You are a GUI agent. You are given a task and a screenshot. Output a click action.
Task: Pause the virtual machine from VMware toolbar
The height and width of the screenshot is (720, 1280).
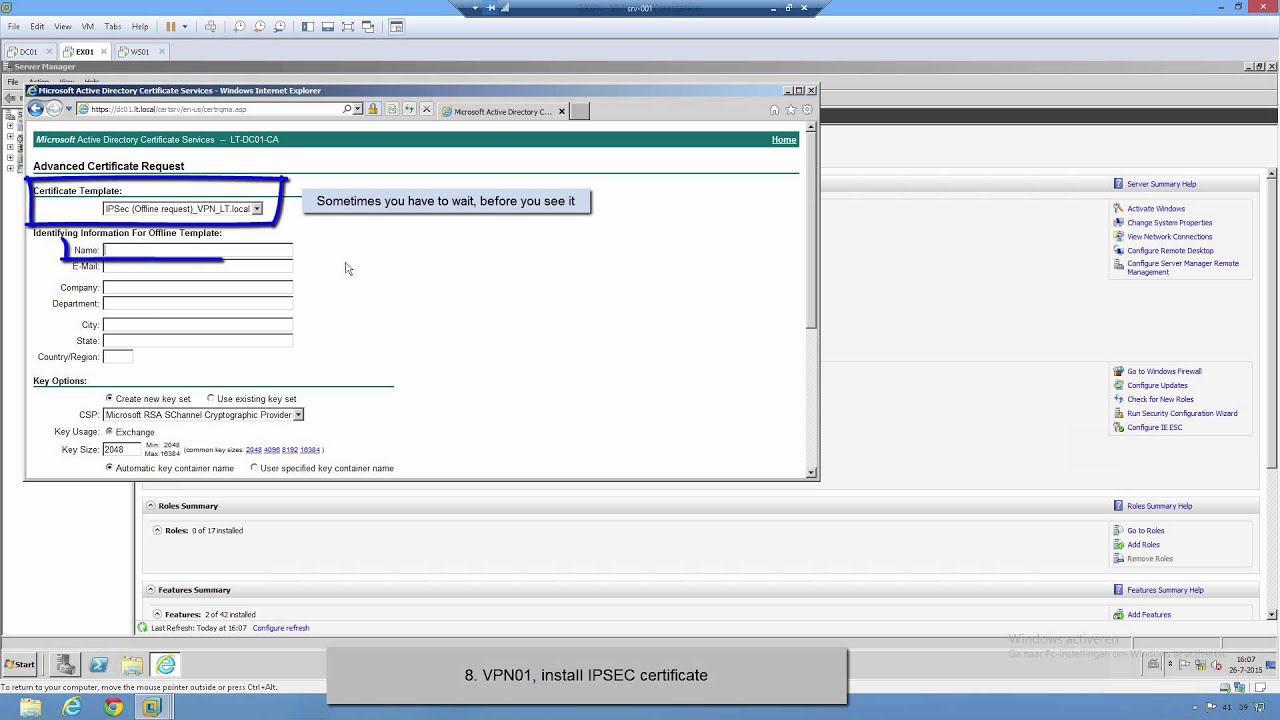click(170, 27)
